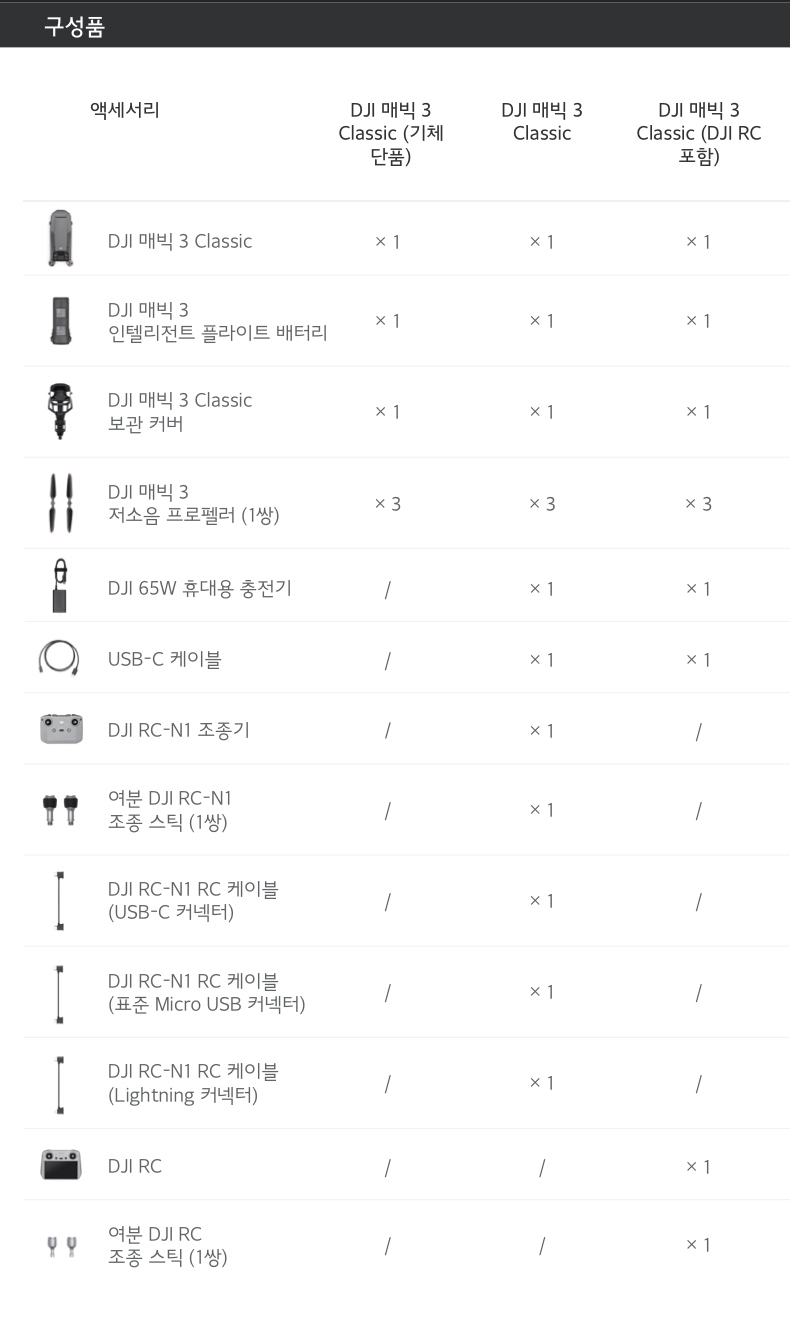Click the USB-C cable icon
The image size is (790, 1330).
(x=60, y=659)
